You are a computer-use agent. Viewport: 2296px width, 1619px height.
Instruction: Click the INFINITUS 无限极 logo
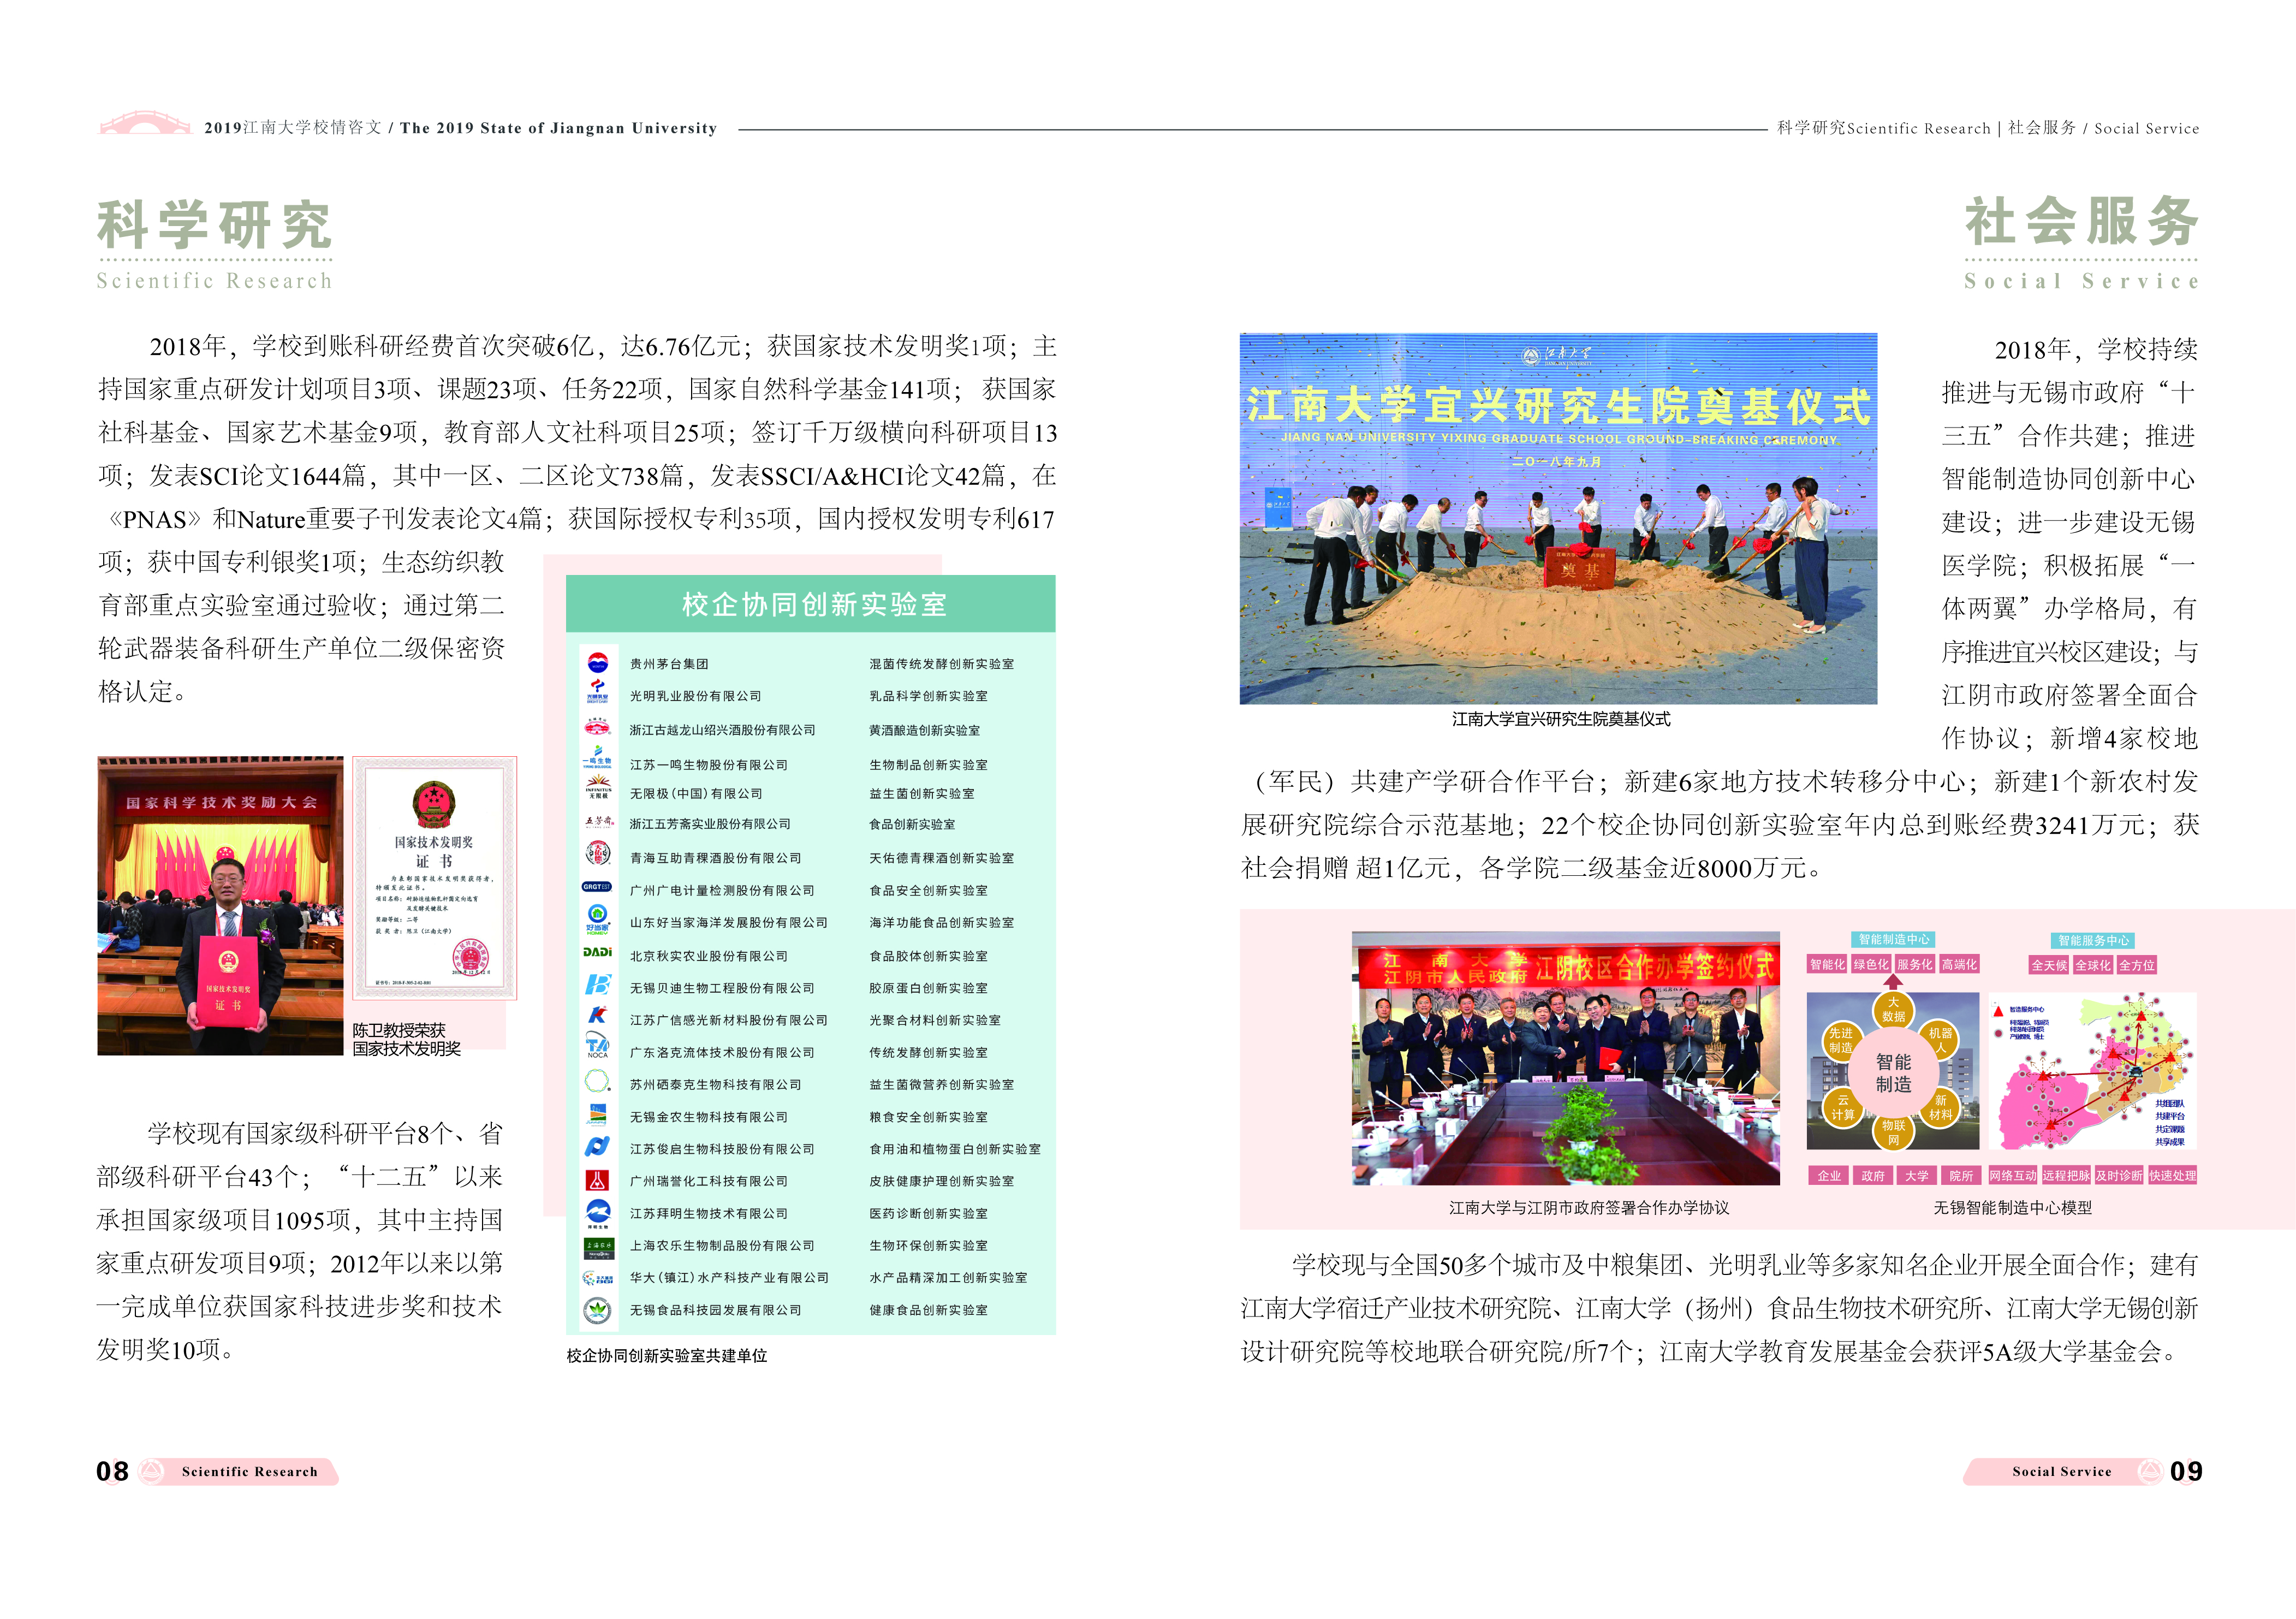(x=598, y=786)
